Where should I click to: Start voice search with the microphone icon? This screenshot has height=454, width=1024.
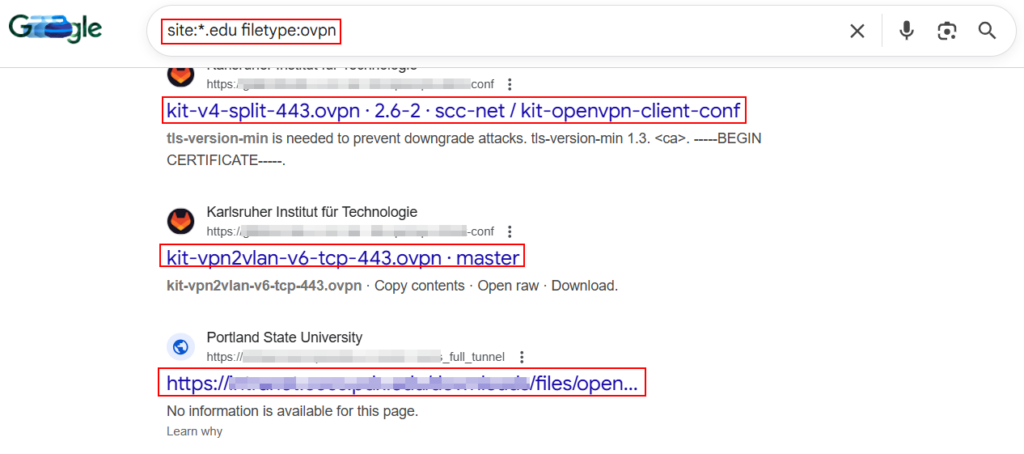906,31
